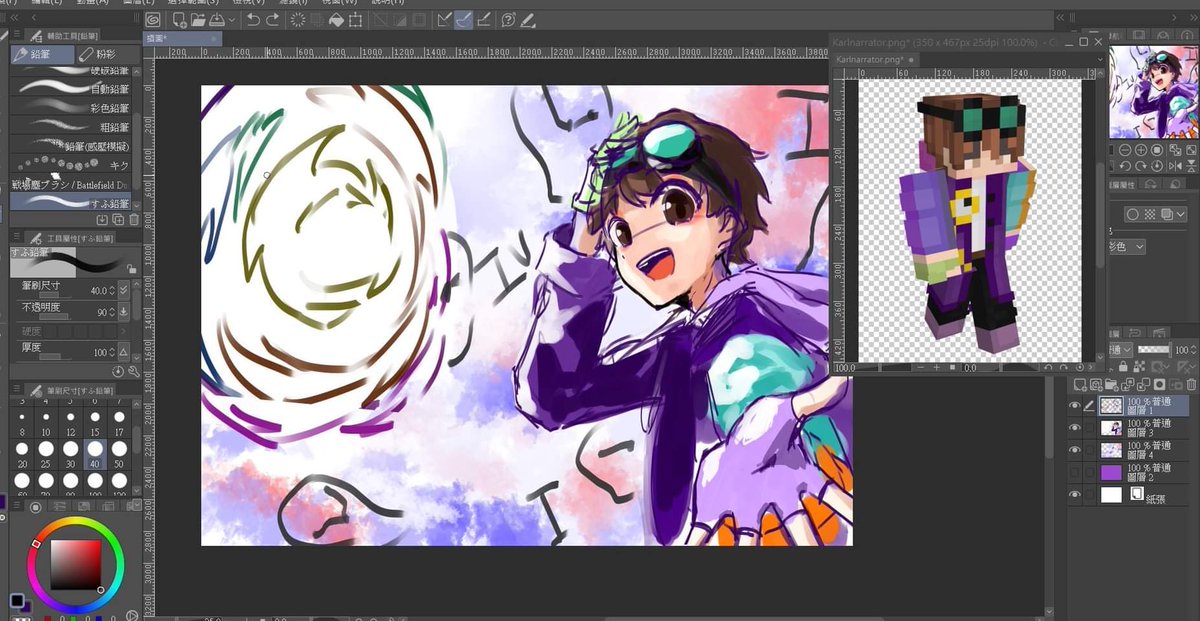Expand the Save options arrow
This screenshot has height=621, width=1200.
coord(232,19)
